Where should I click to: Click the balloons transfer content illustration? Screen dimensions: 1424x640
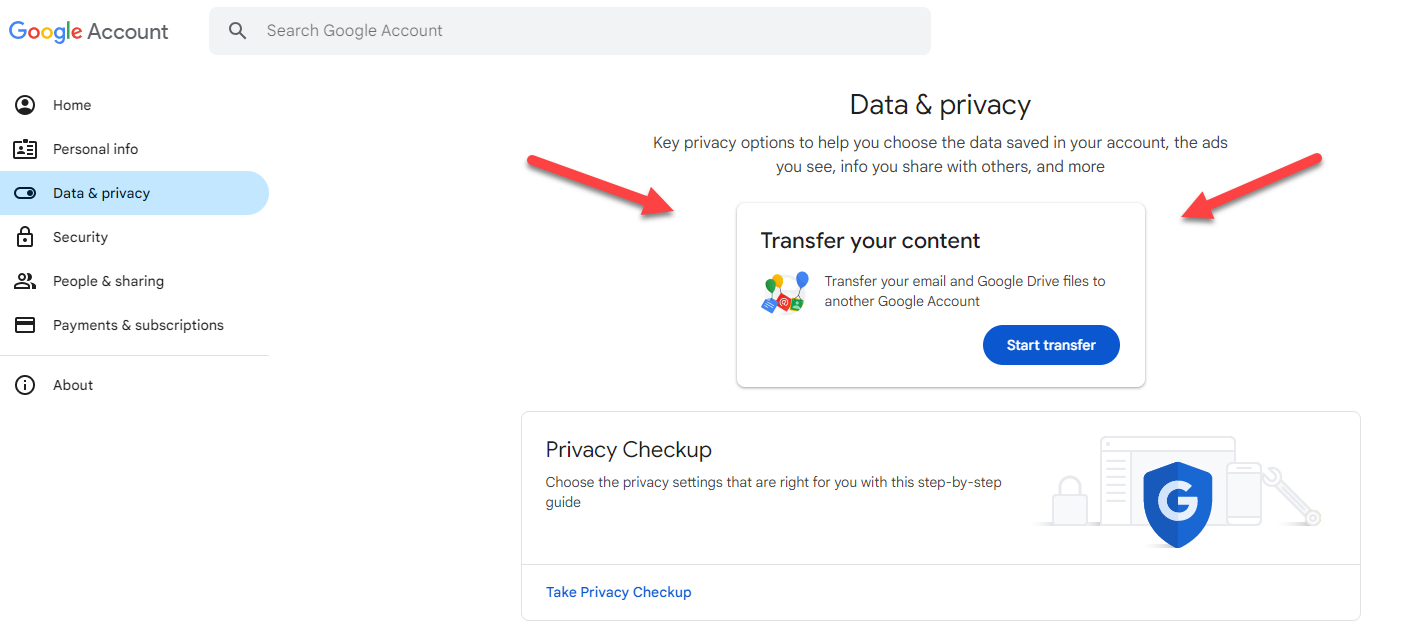pyautogui.click(x=785, y=292)
